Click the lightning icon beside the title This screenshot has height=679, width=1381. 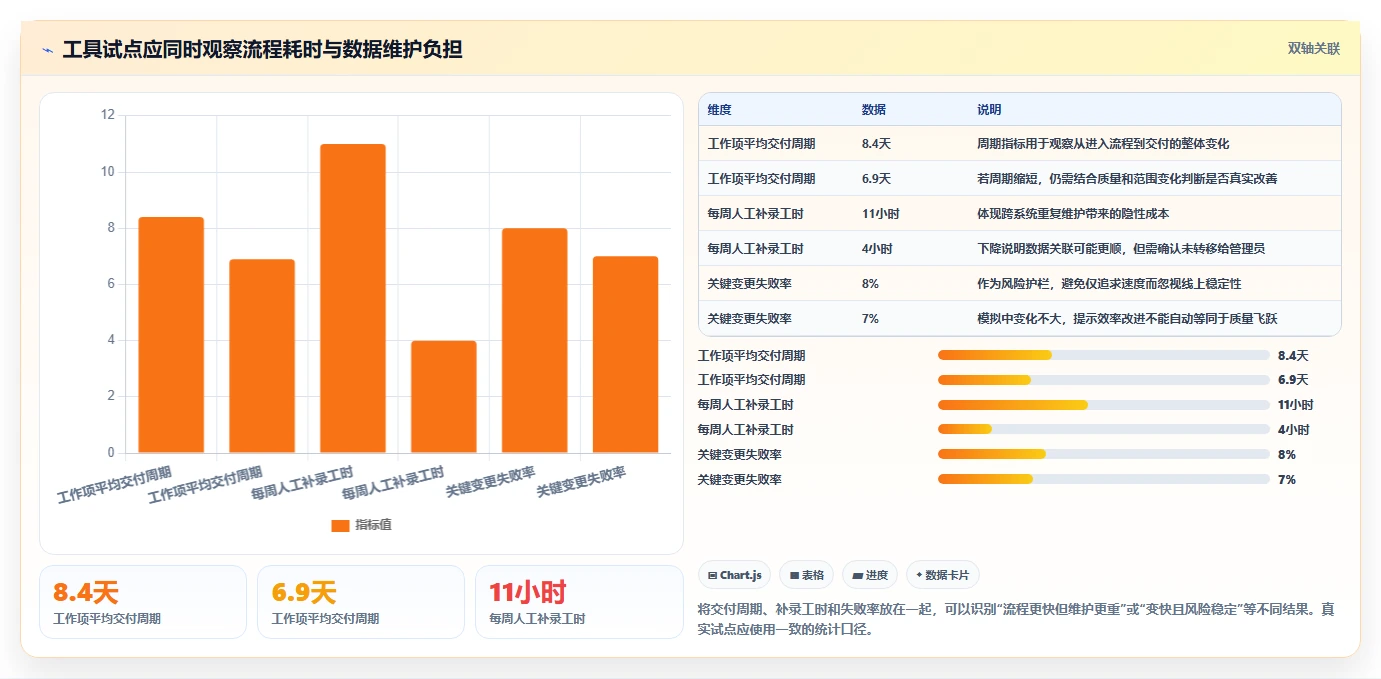48,50
